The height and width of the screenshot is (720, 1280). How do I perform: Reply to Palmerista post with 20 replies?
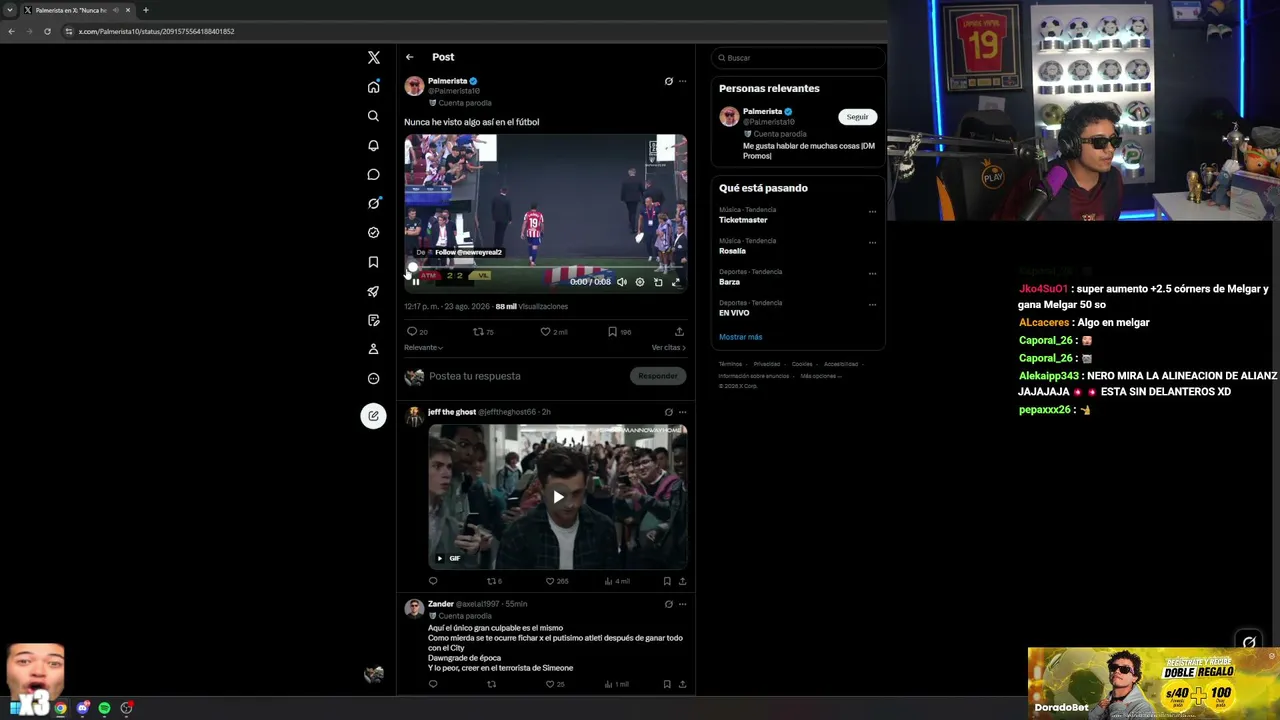click(417, 332)
